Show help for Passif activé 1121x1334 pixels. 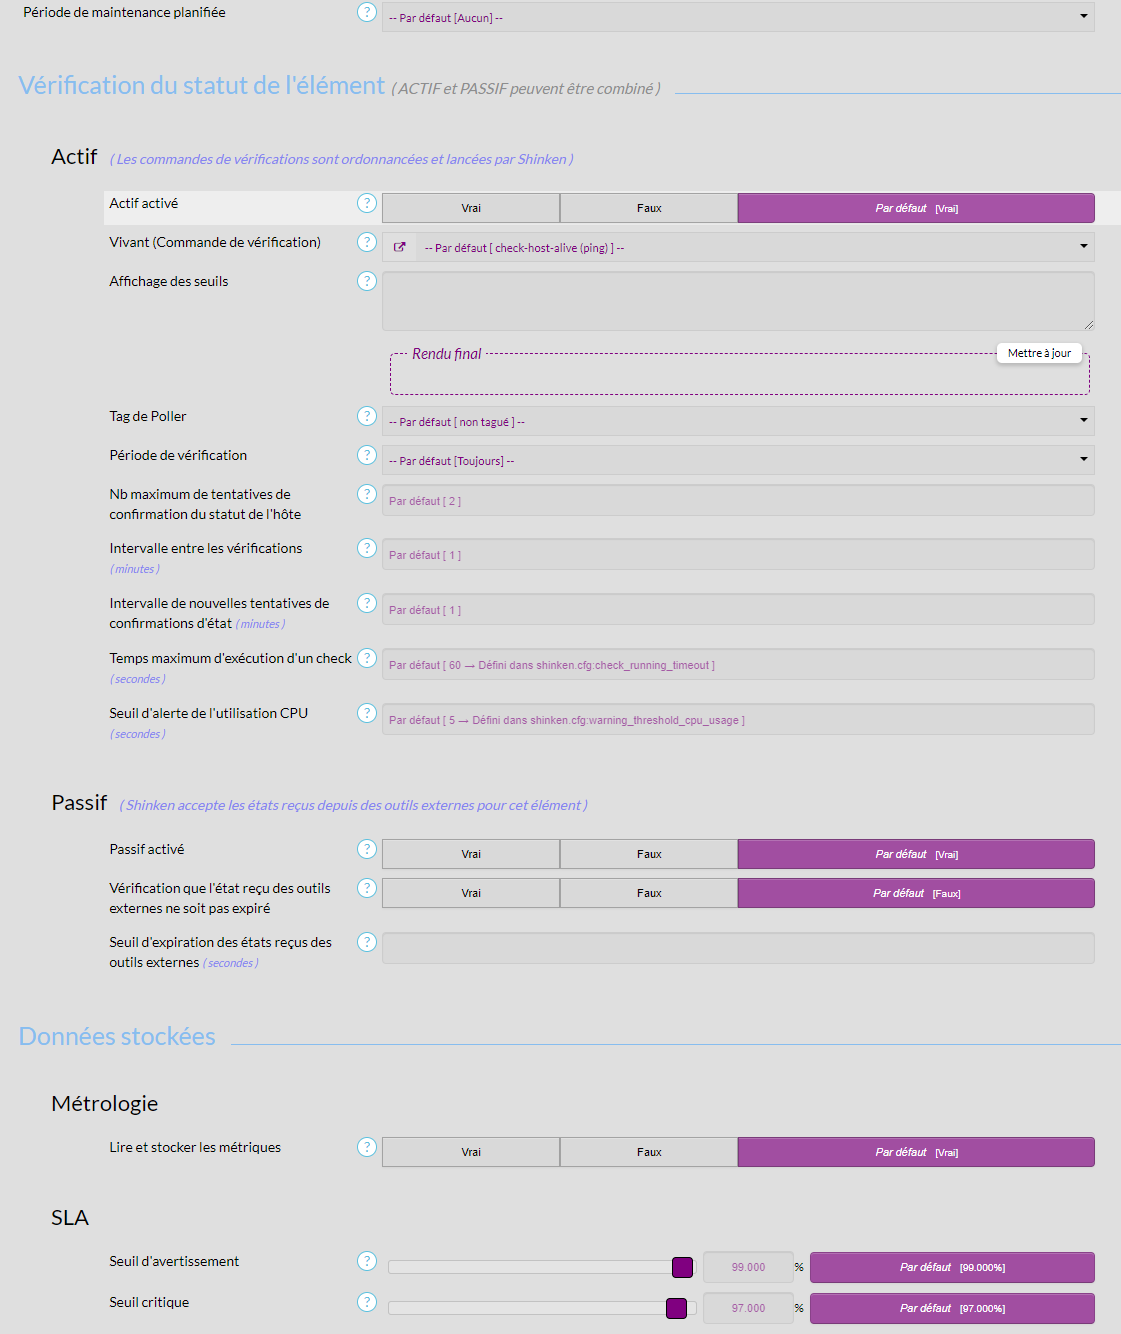367,849
